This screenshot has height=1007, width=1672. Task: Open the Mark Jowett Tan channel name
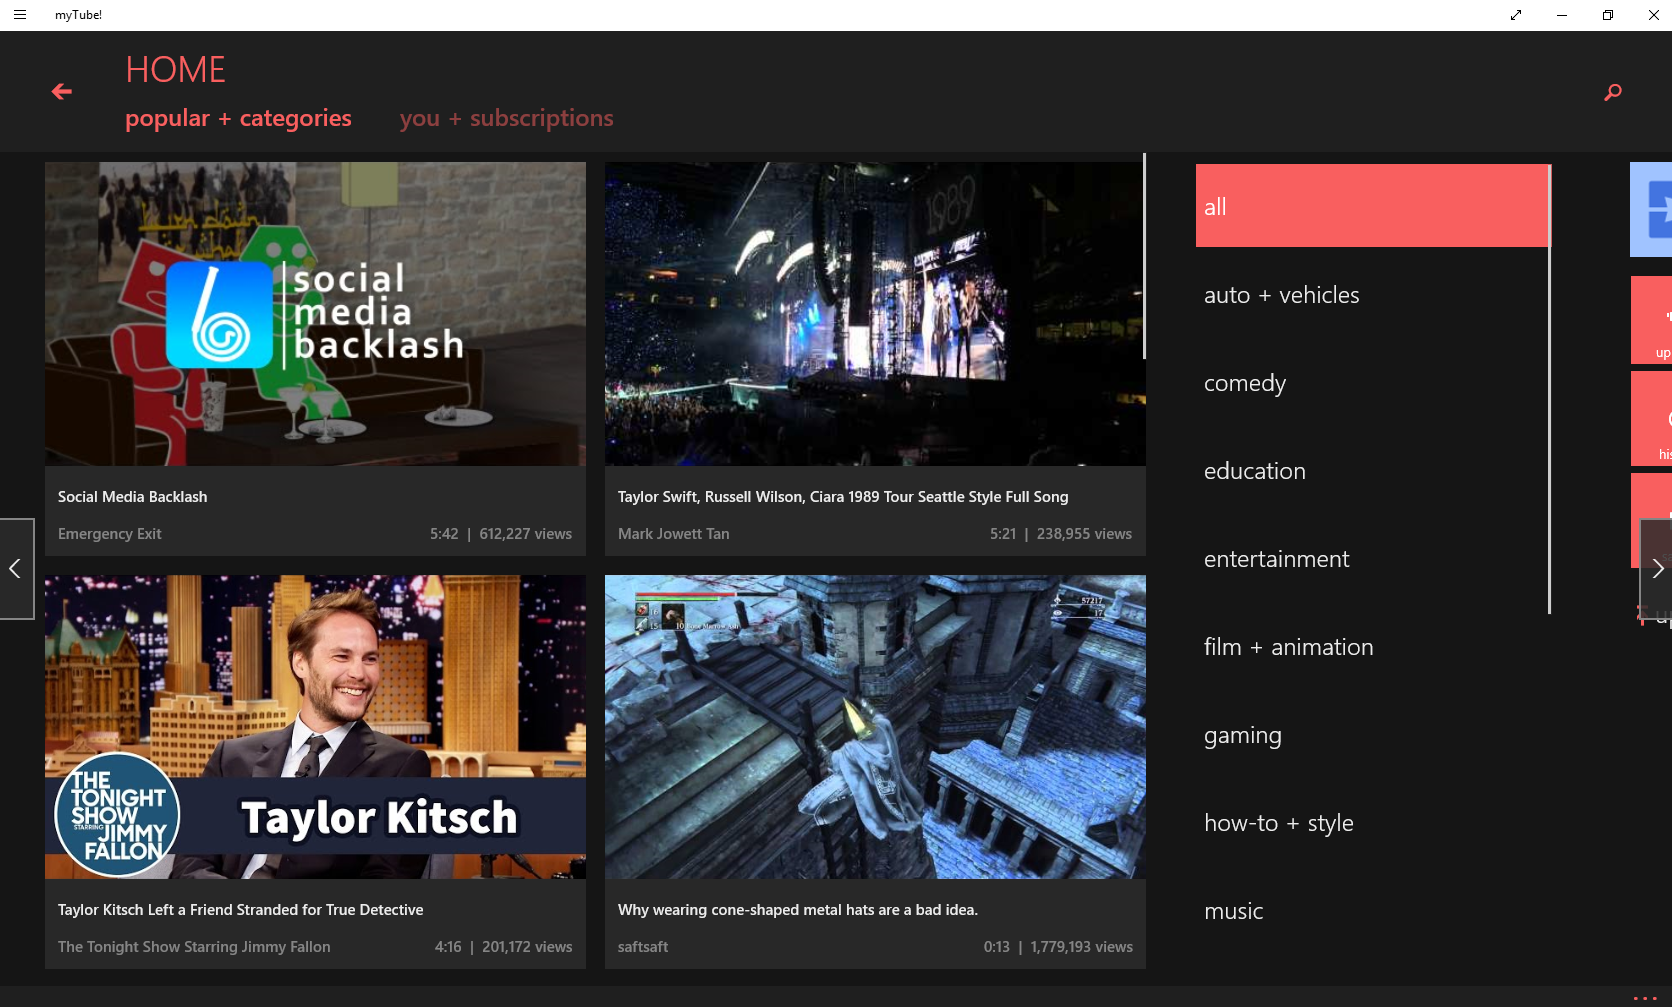(673, 534)
